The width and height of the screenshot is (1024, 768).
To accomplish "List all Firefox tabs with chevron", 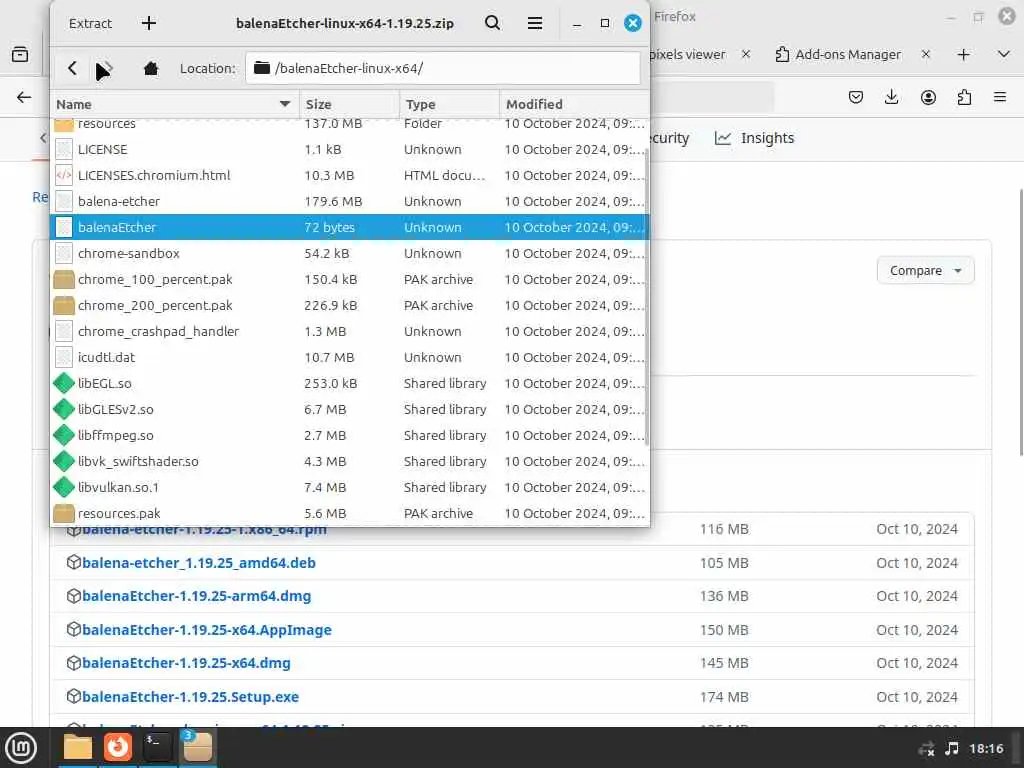I will (1004, 54).
